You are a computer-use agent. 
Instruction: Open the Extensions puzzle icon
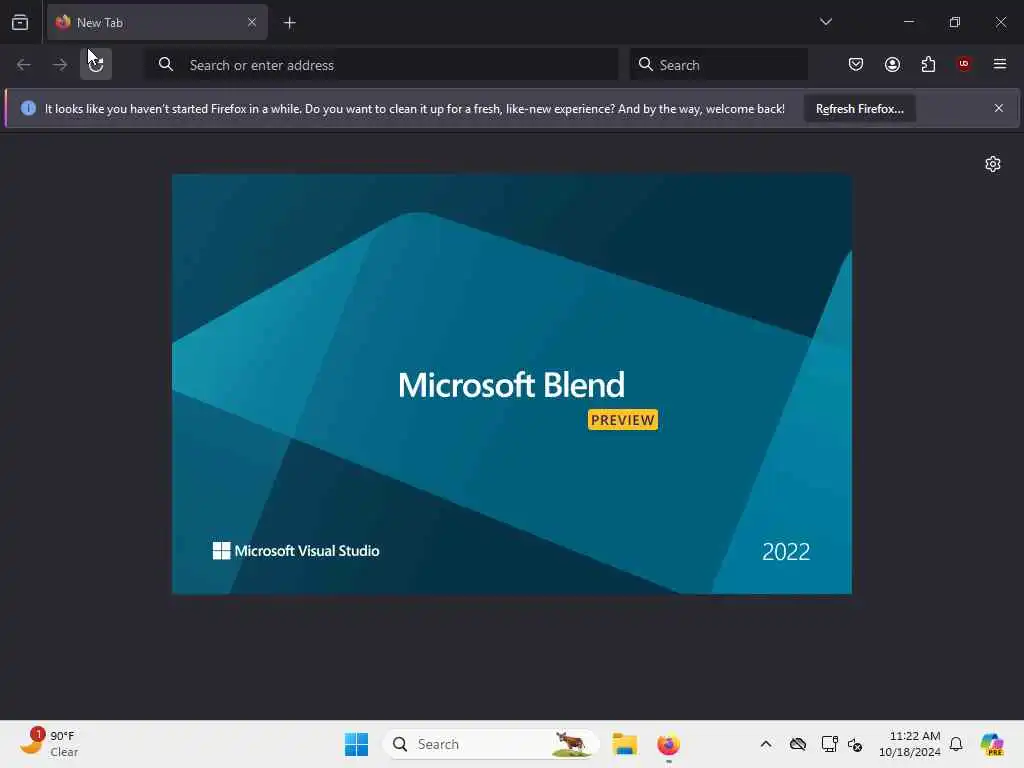tap(928, 64)
